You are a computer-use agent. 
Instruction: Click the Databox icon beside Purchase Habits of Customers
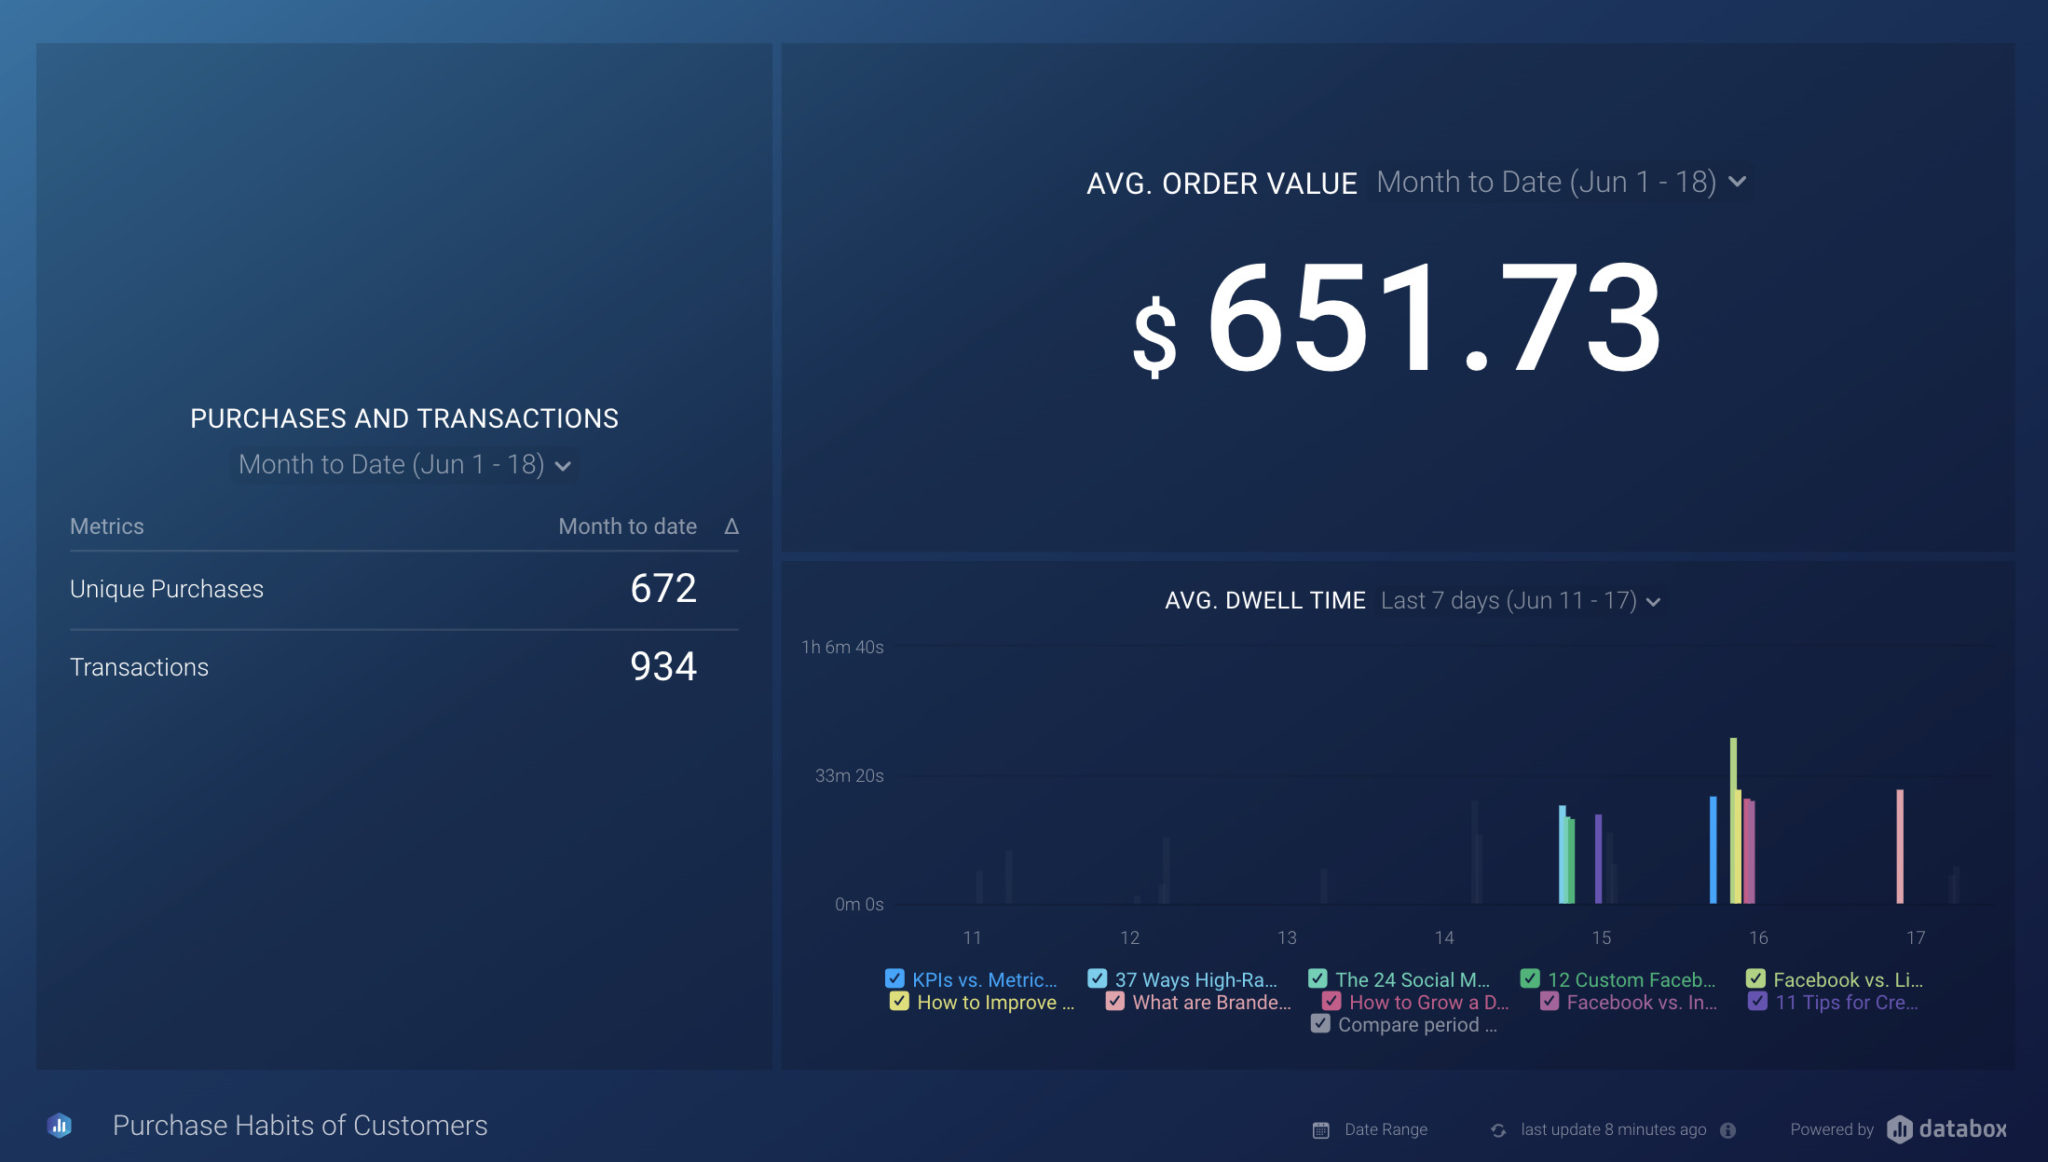(x=60, y=1125)
